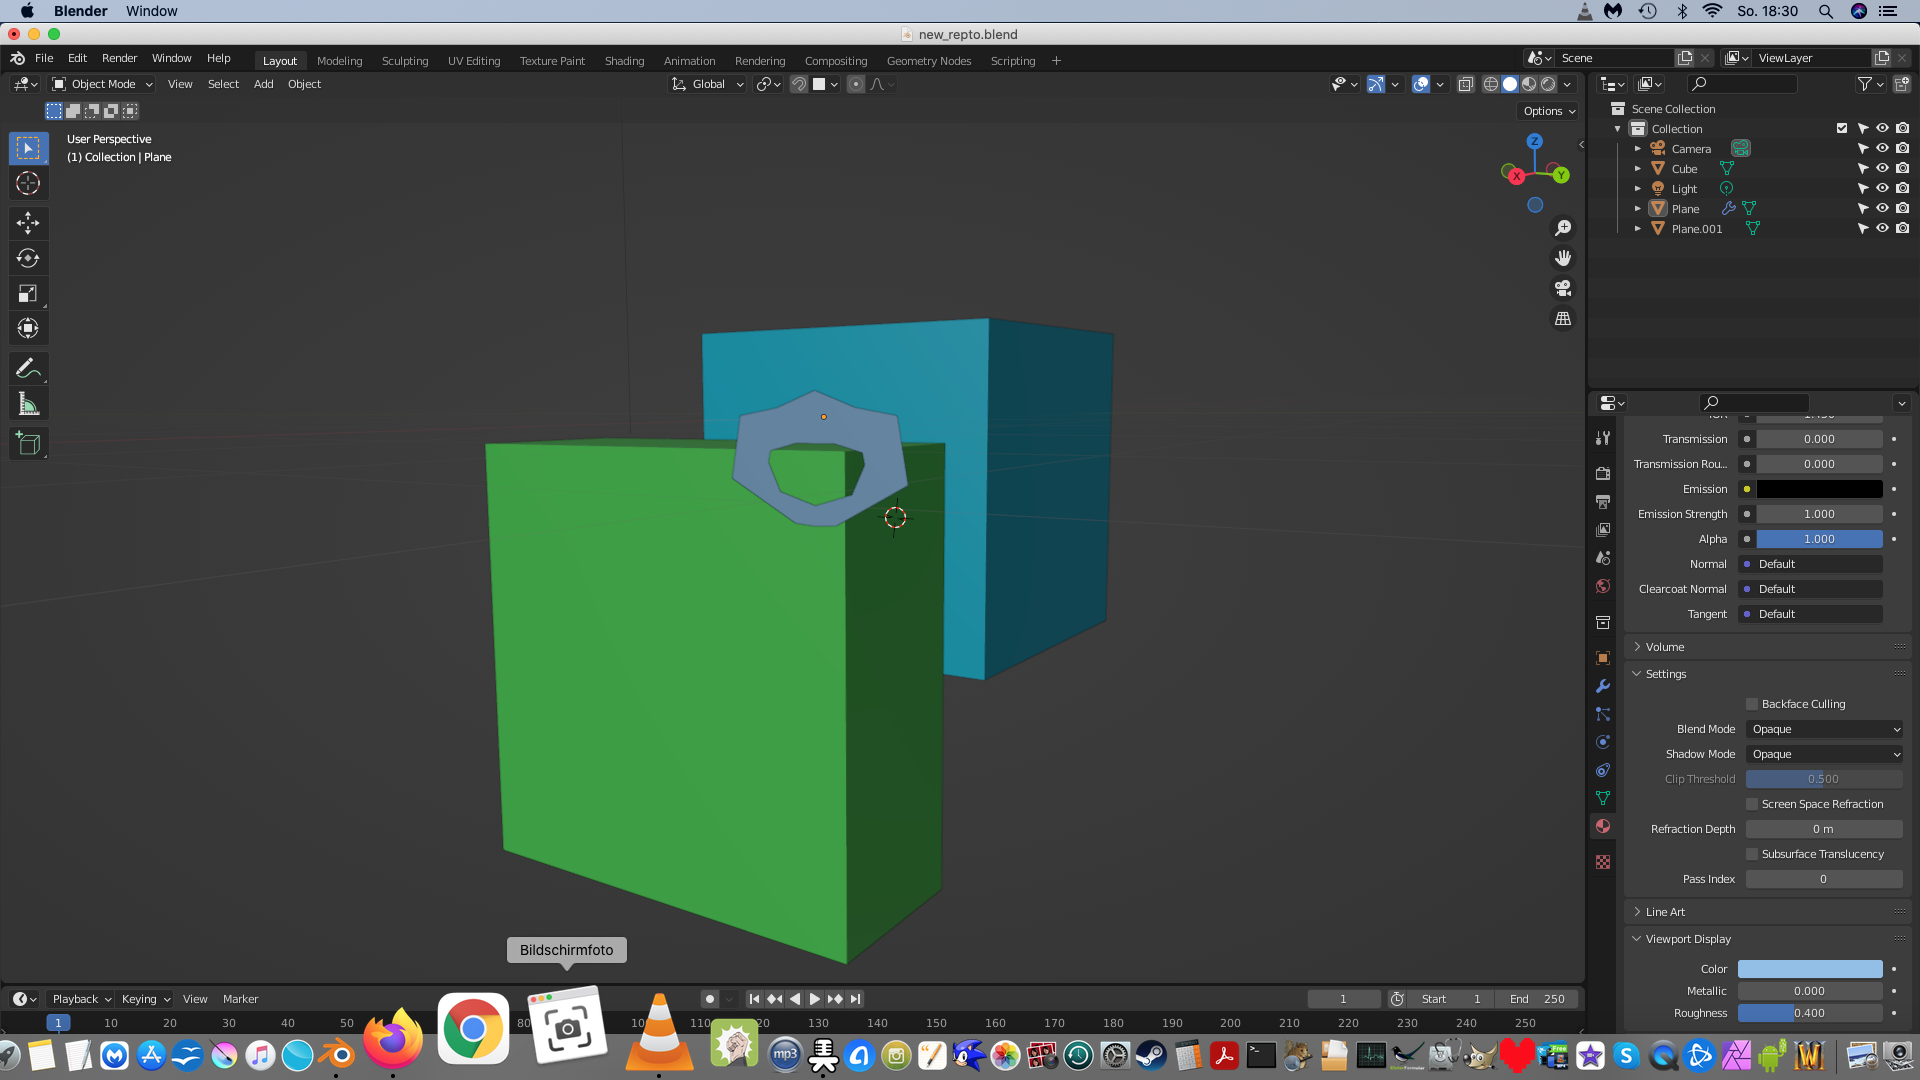The width and height of the screenshot is (1920, 1080).
Task: Jump to timeline start button
Action: pyautogui.click(x=754, y=999)
